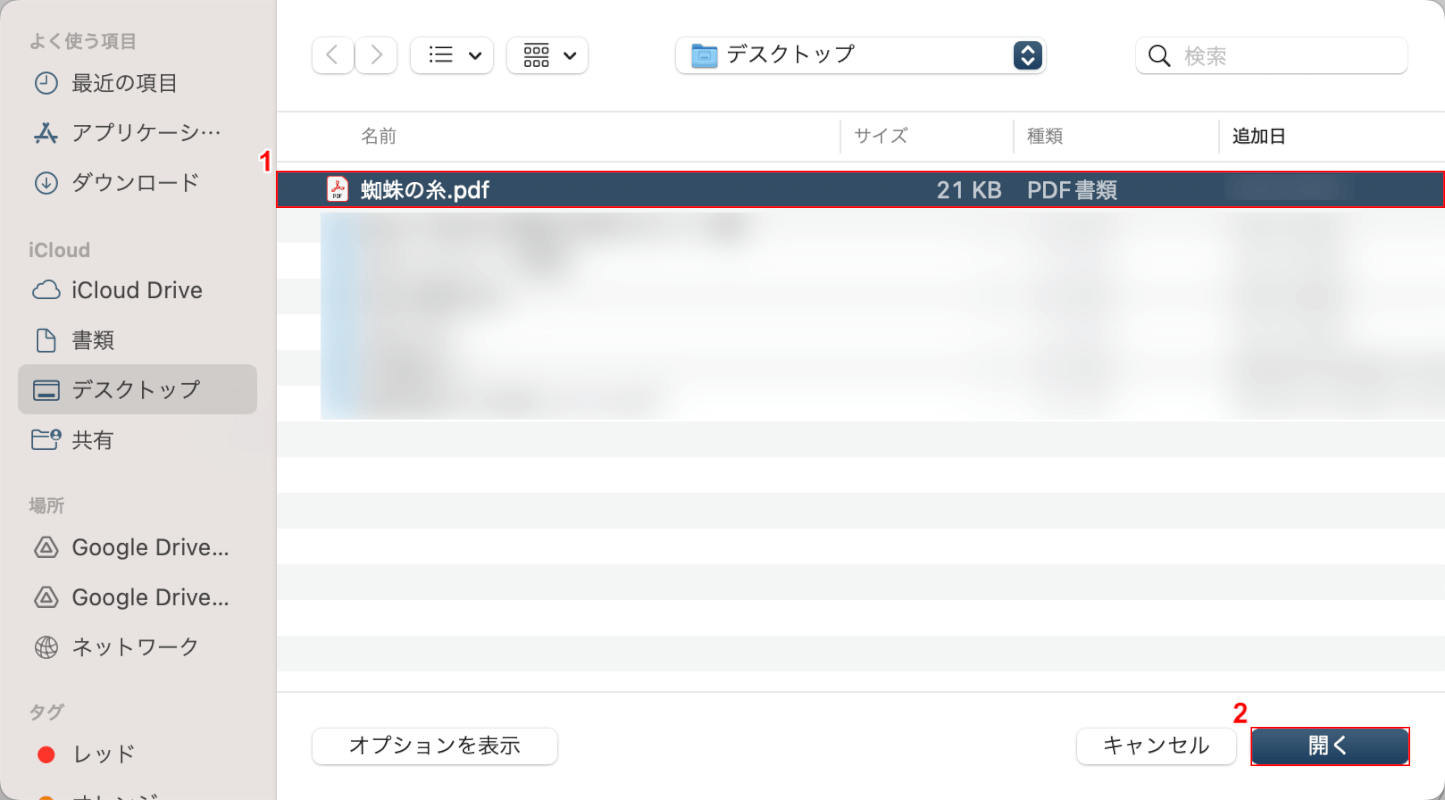Open ダウンロード in the sidebar

coord(137,182)
